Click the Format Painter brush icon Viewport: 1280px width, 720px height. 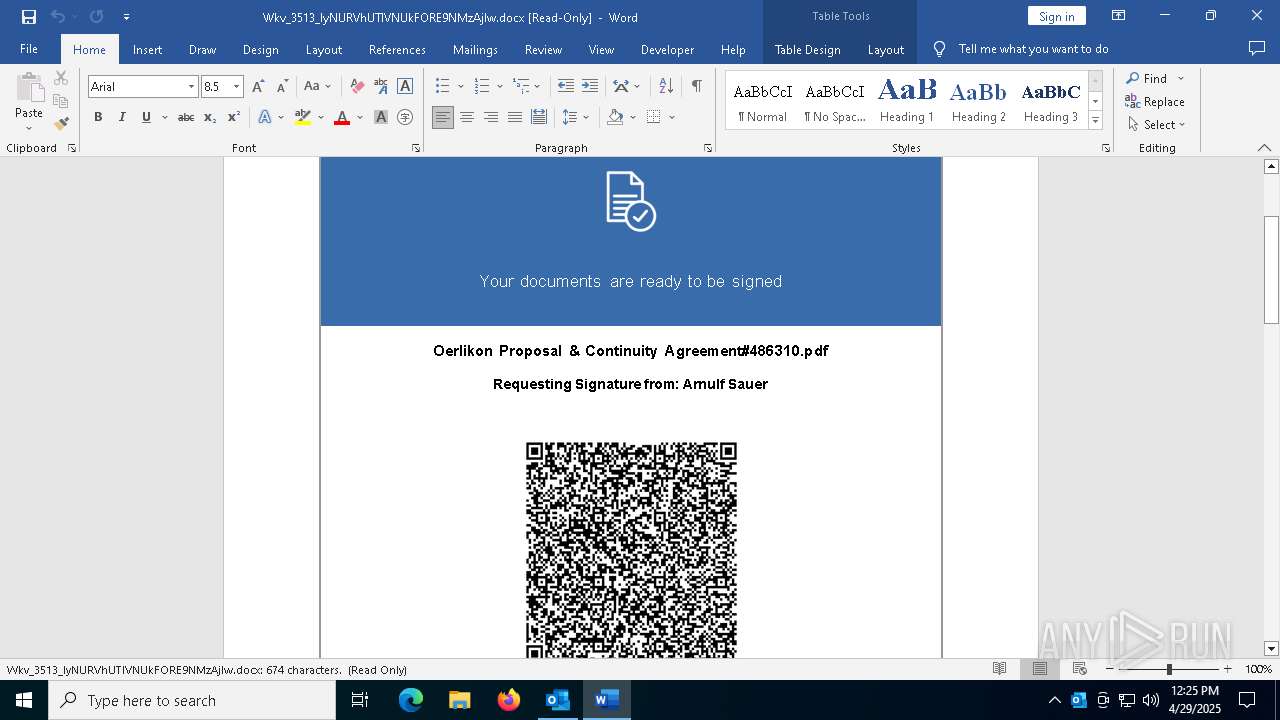pyautogui.click(x=61, y=124)
